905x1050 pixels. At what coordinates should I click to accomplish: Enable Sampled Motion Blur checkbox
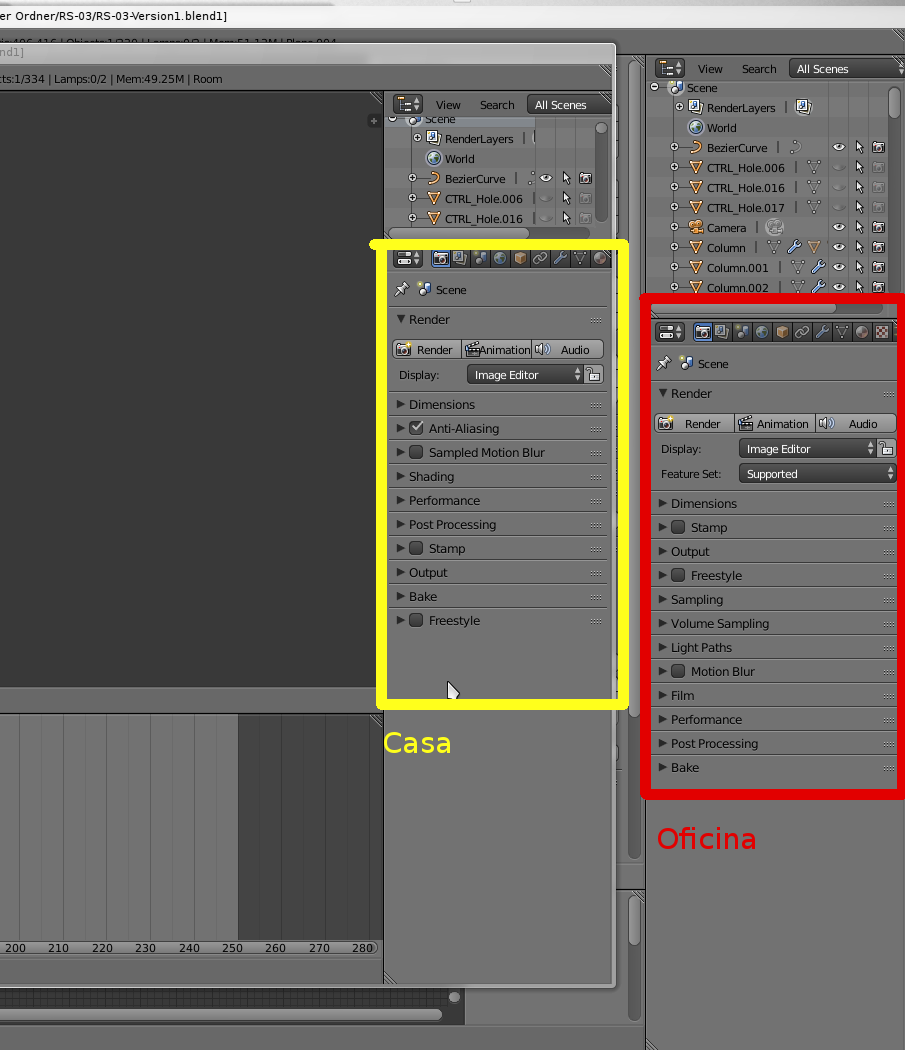coord(416,452)
